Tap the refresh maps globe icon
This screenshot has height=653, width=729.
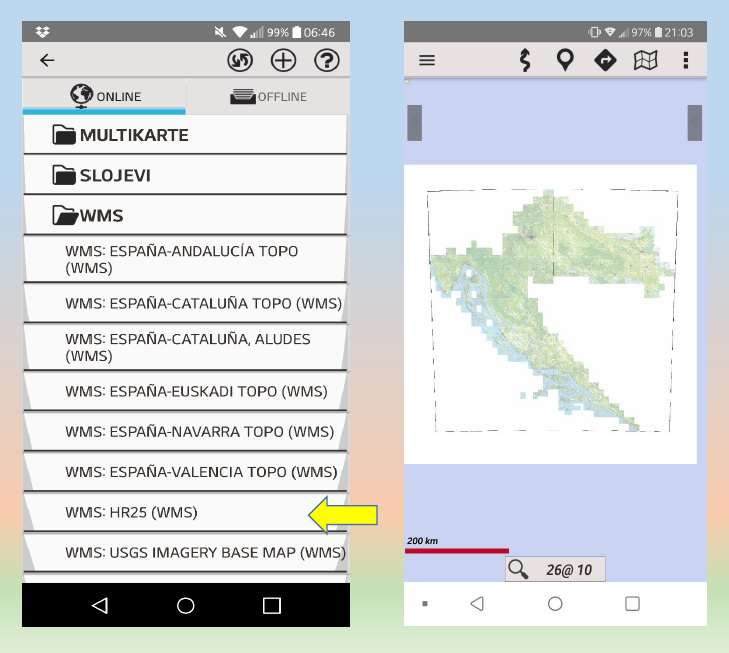240,61
